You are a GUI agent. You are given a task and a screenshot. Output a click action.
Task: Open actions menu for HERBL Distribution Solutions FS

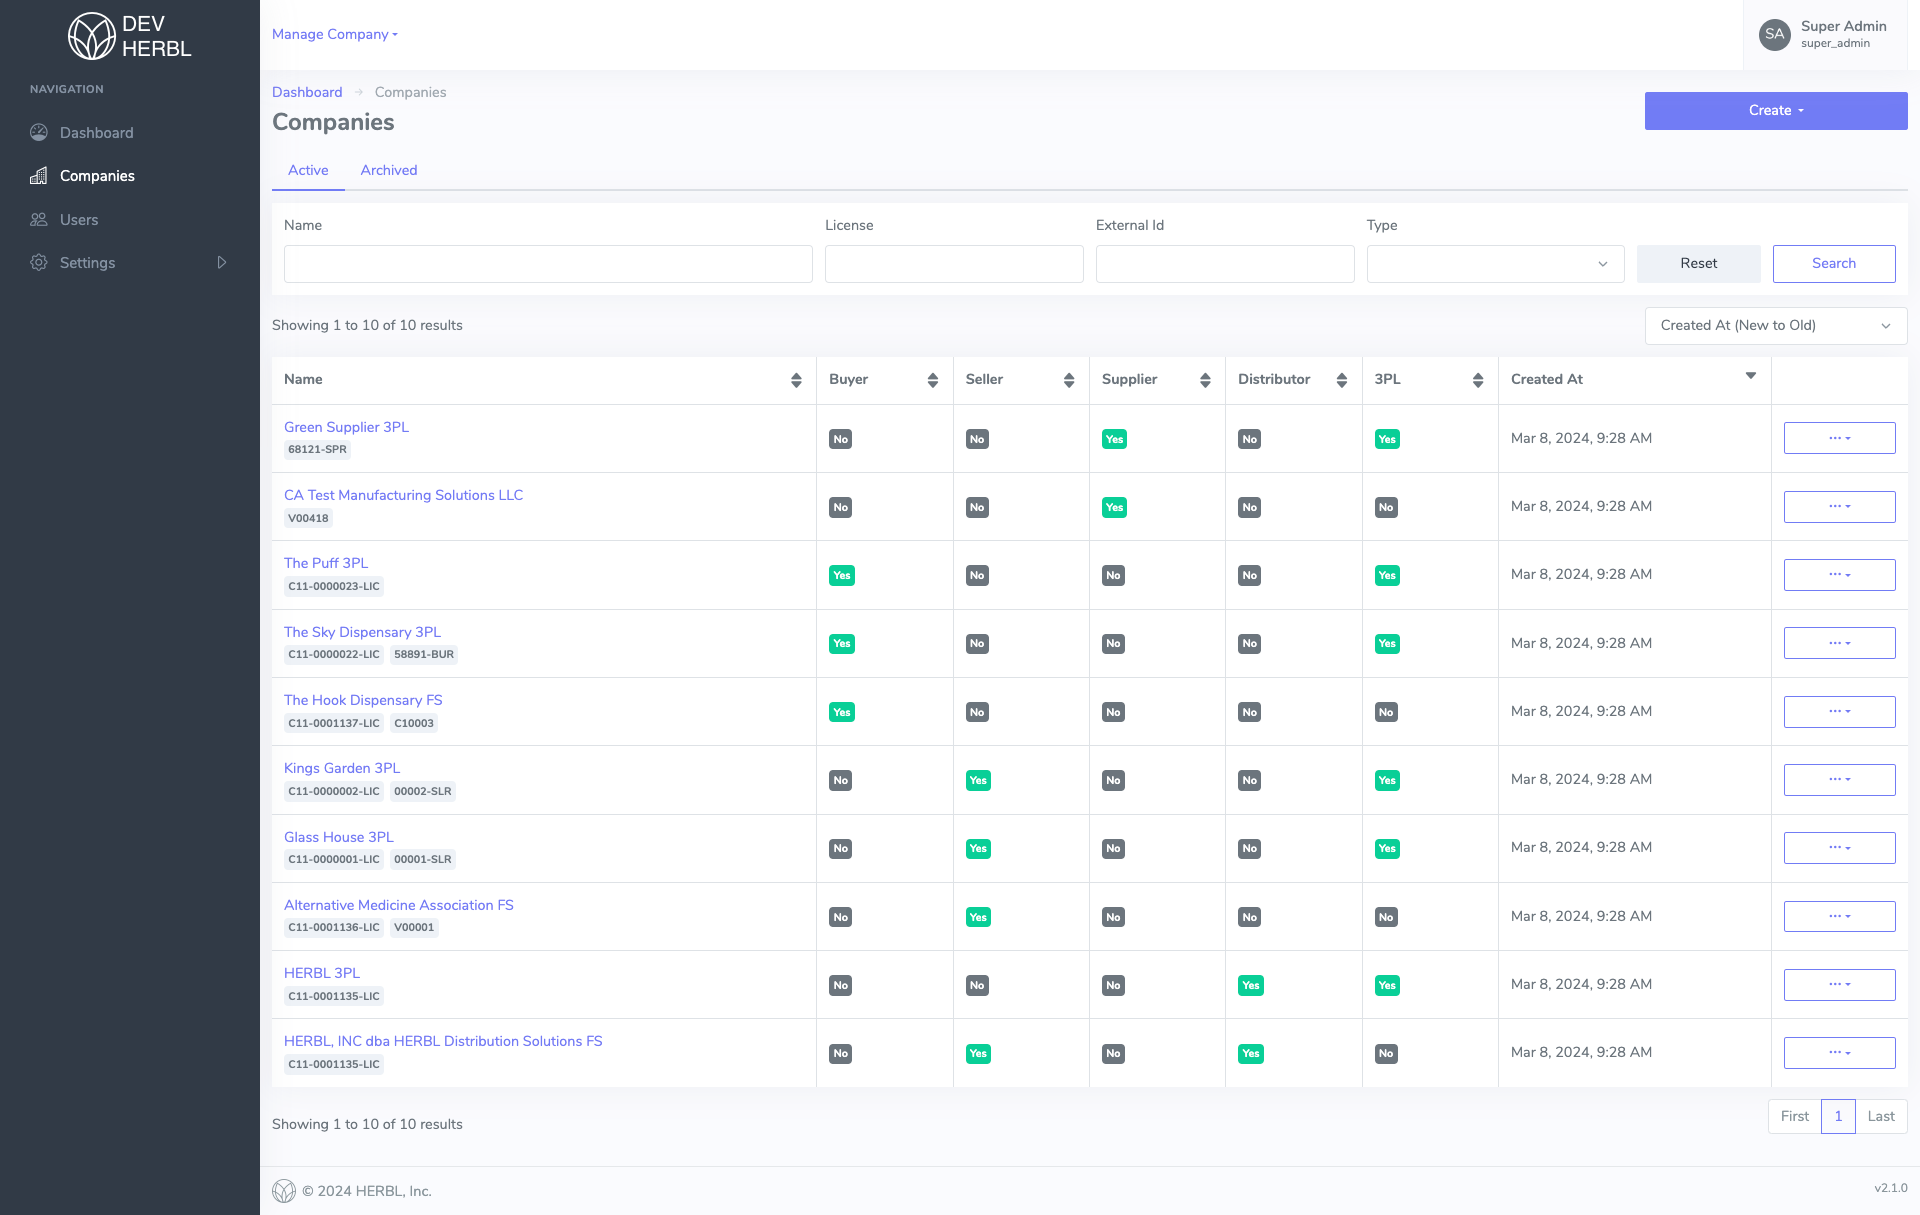(1839, 1053)
